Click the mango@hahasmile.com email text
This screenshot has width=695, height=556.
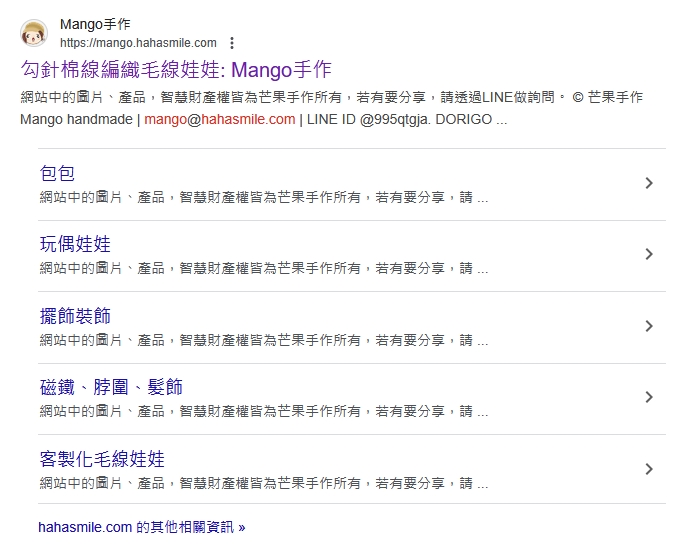[x=220, y=119]
